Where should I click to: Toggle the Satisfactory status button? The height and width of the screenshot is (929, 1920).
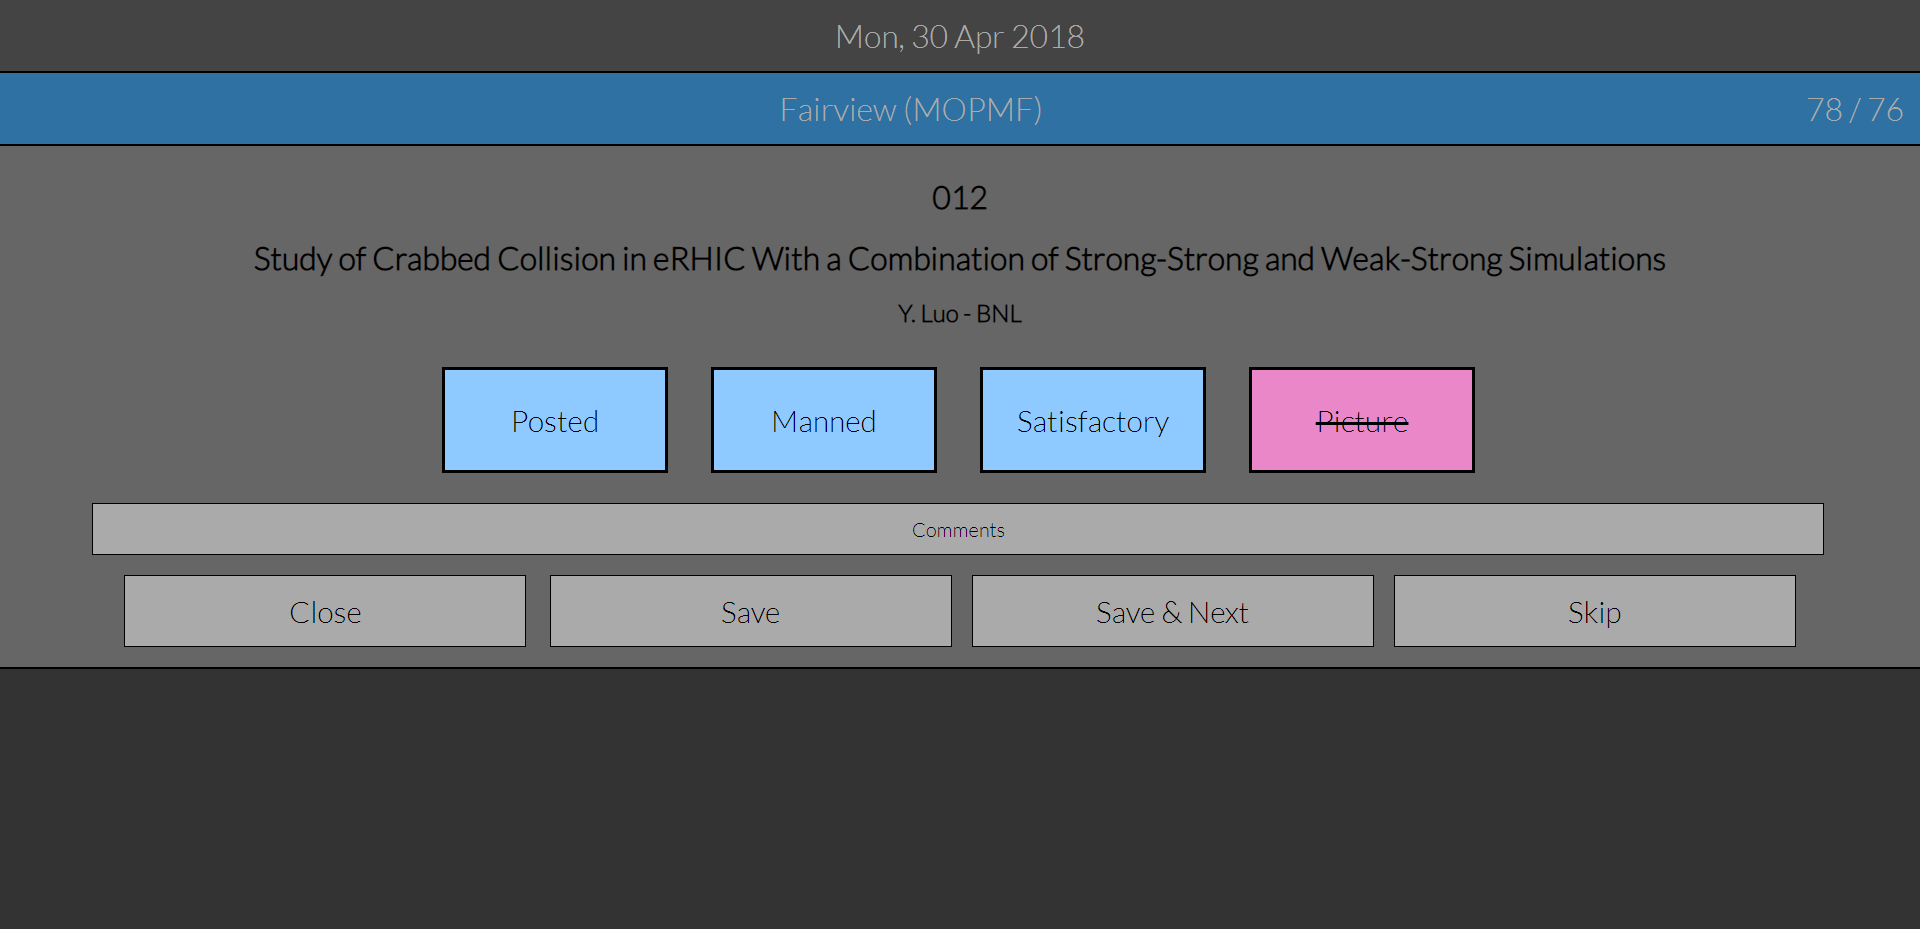click(x=1093, y=420)
